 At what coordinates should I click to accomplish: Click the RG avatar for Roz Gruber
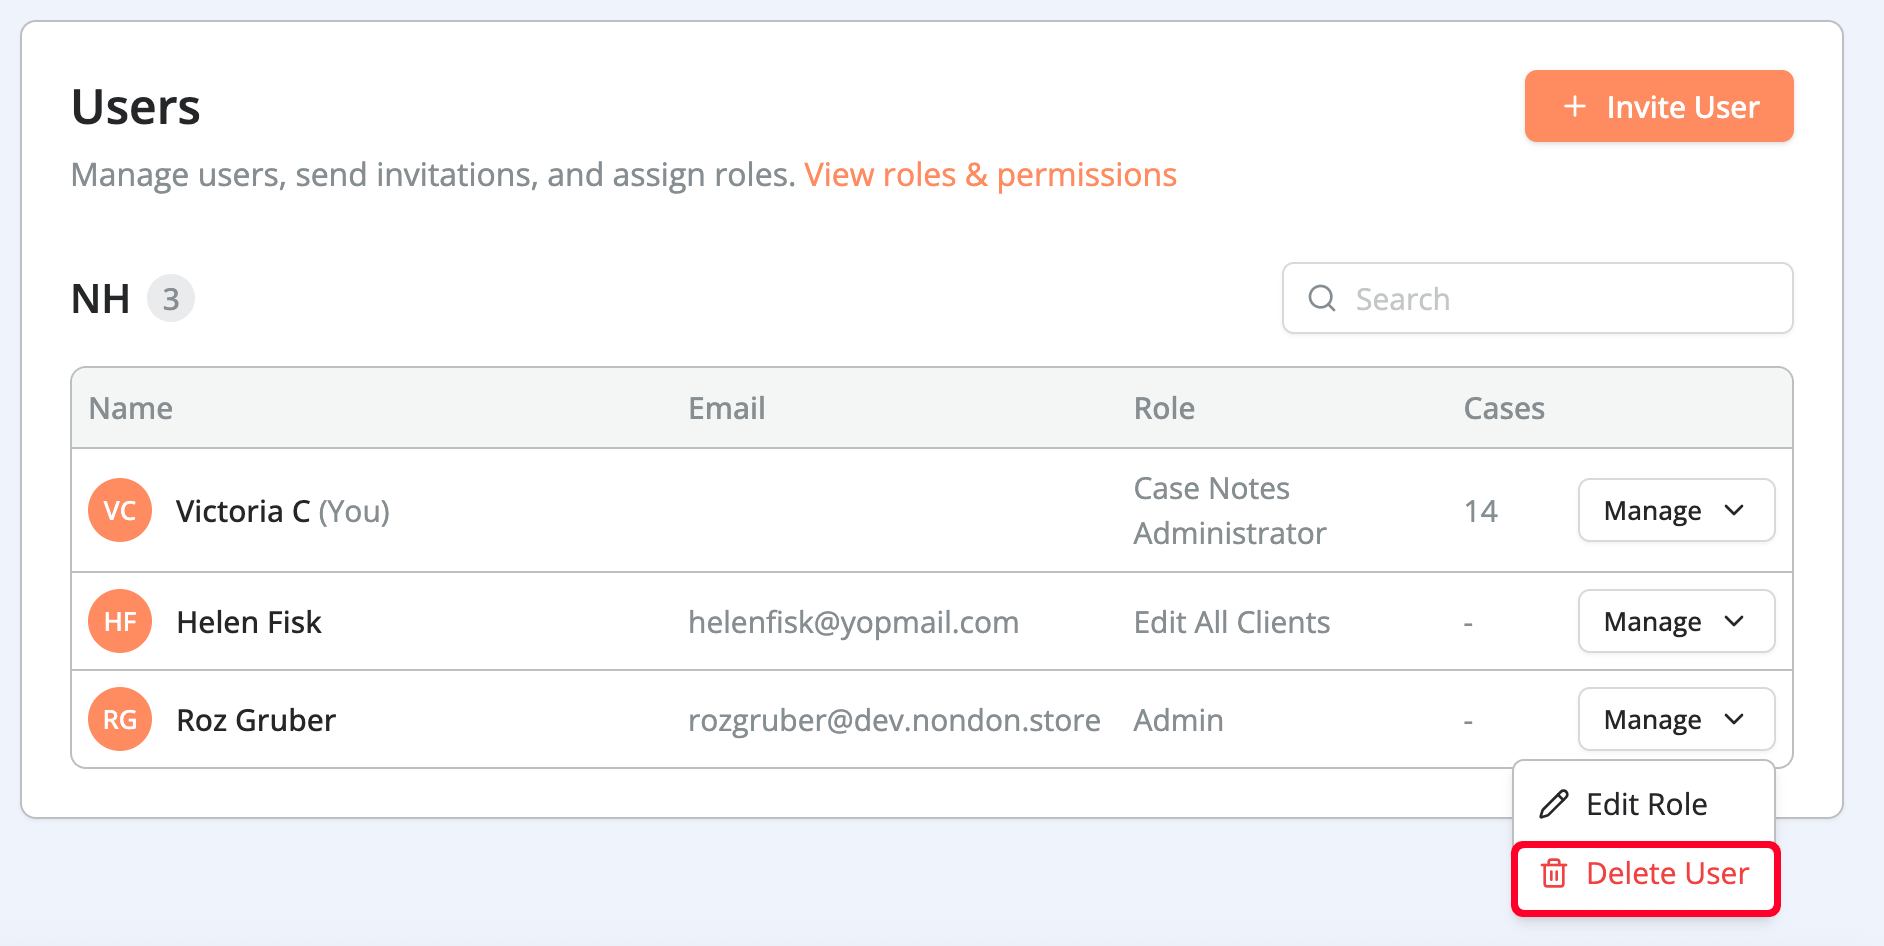120,719
